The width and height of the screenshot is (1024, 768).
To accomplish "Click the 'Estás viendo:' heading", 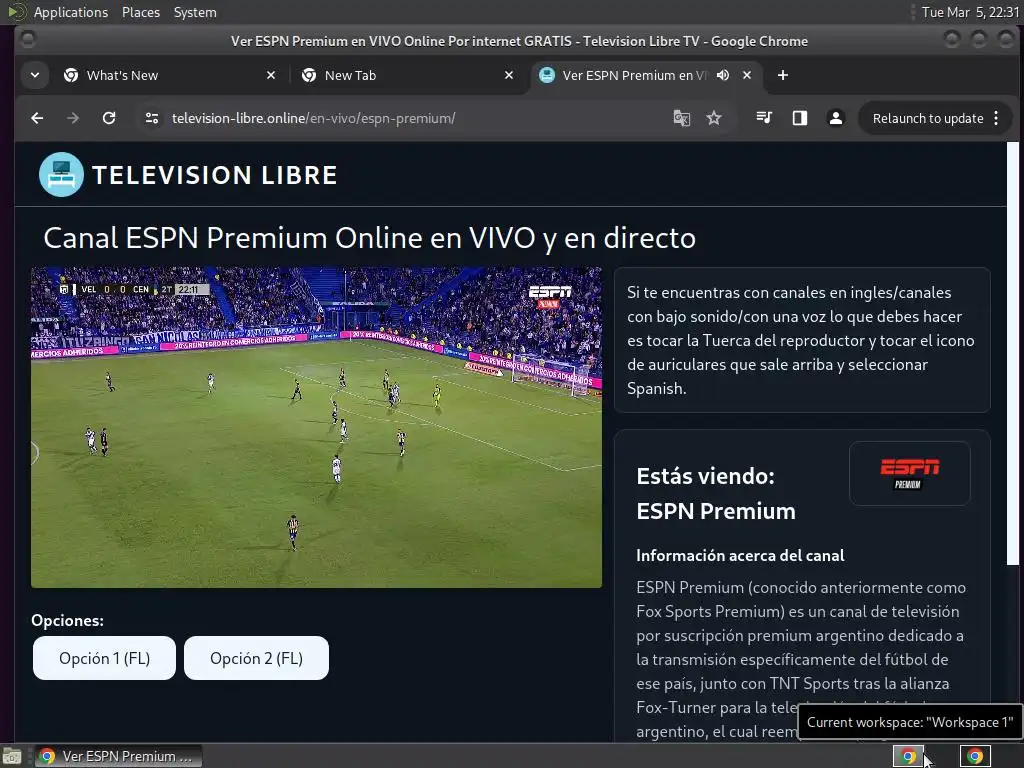I will tap(705, 476).
